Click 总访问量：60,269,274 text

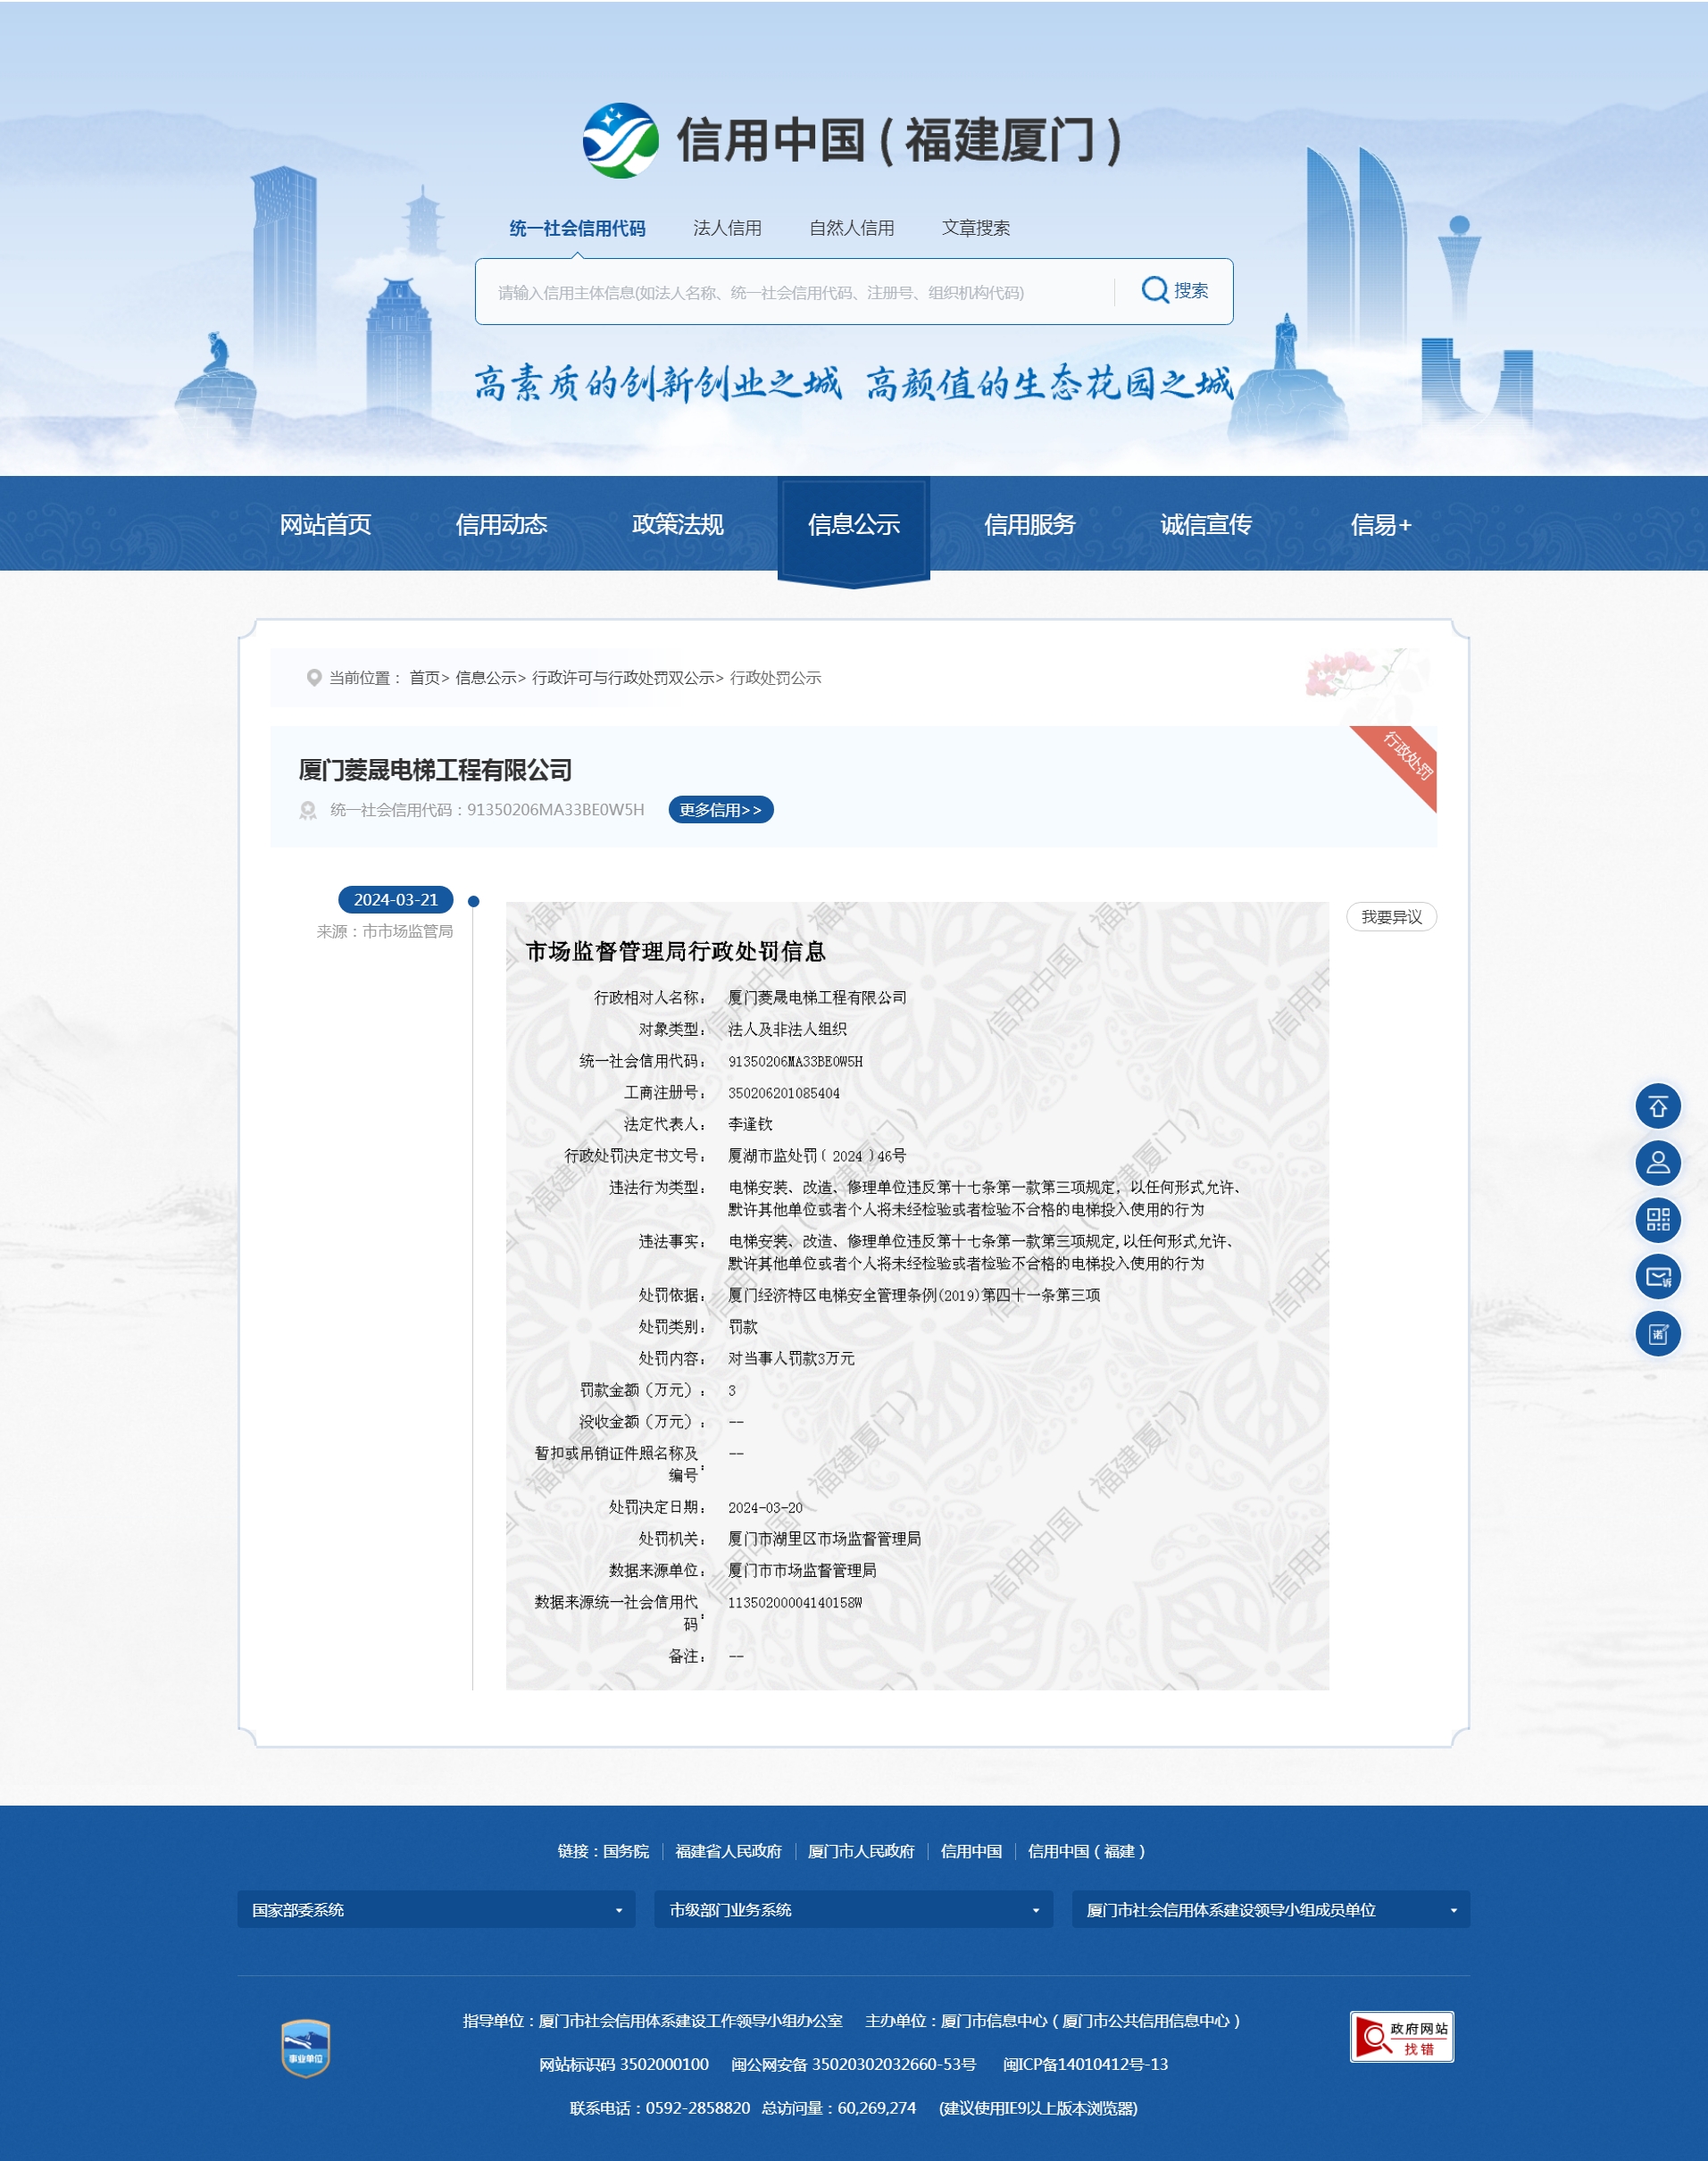coord(838,2108)
